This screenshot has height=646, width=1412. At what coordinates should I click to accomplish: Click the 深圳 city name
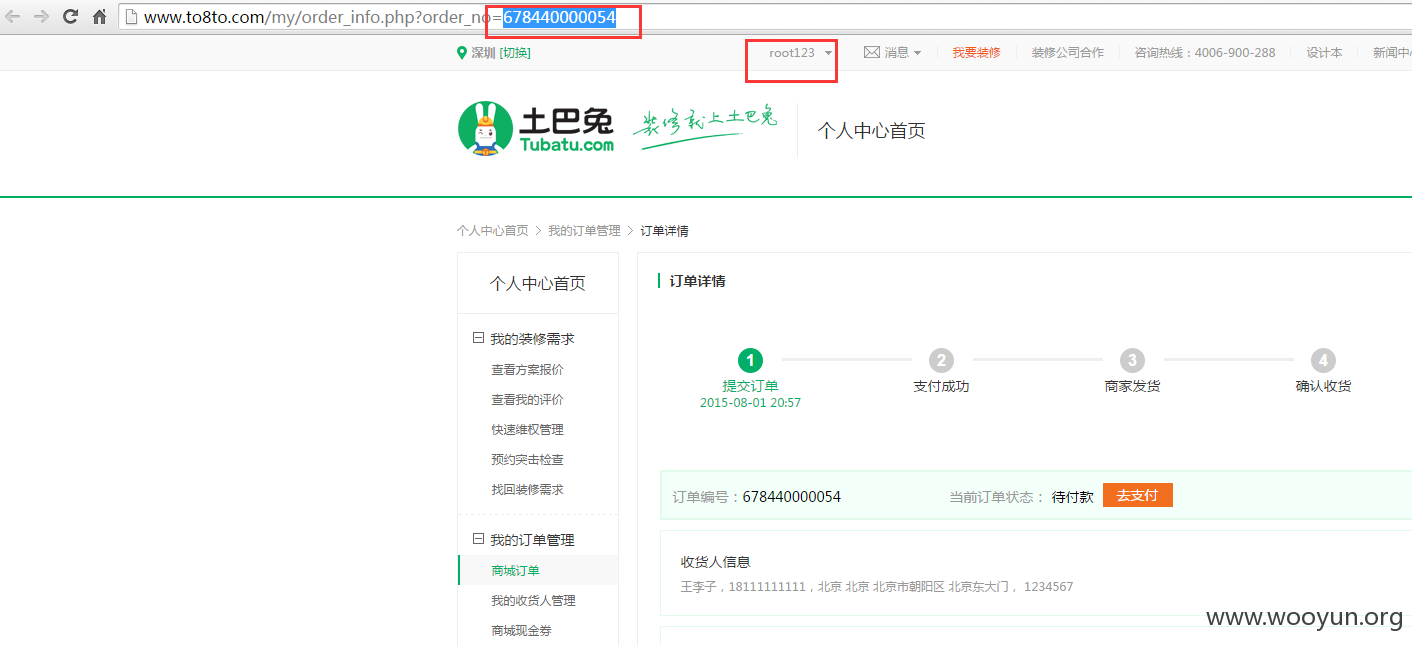click(483, 53)
